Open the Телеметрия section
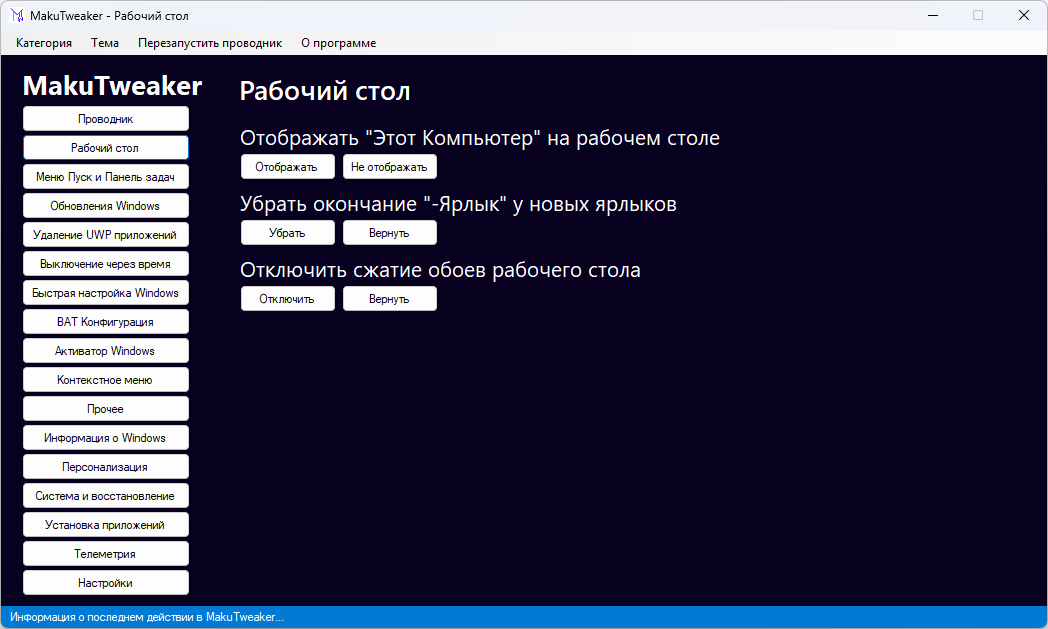The image size is (1048, 629). [x=106, y=553]
